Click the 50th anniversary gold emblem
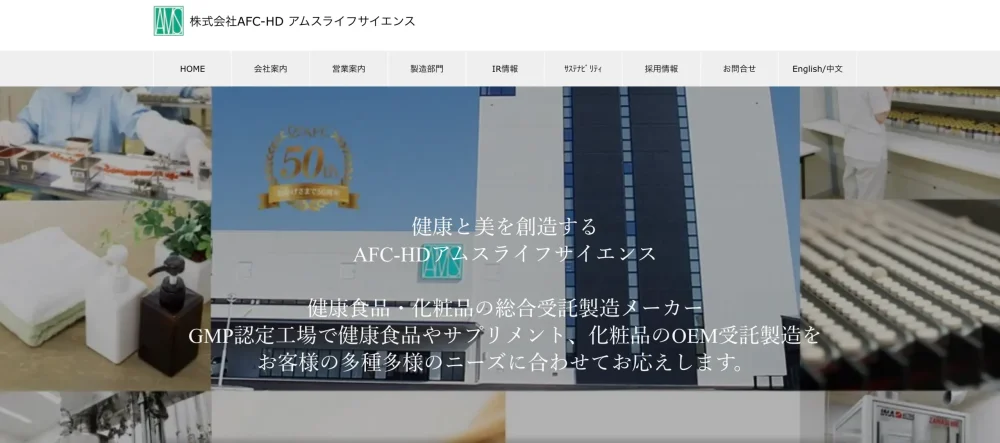The height and width of the screenshot is (443, 1000). (309, 167)
